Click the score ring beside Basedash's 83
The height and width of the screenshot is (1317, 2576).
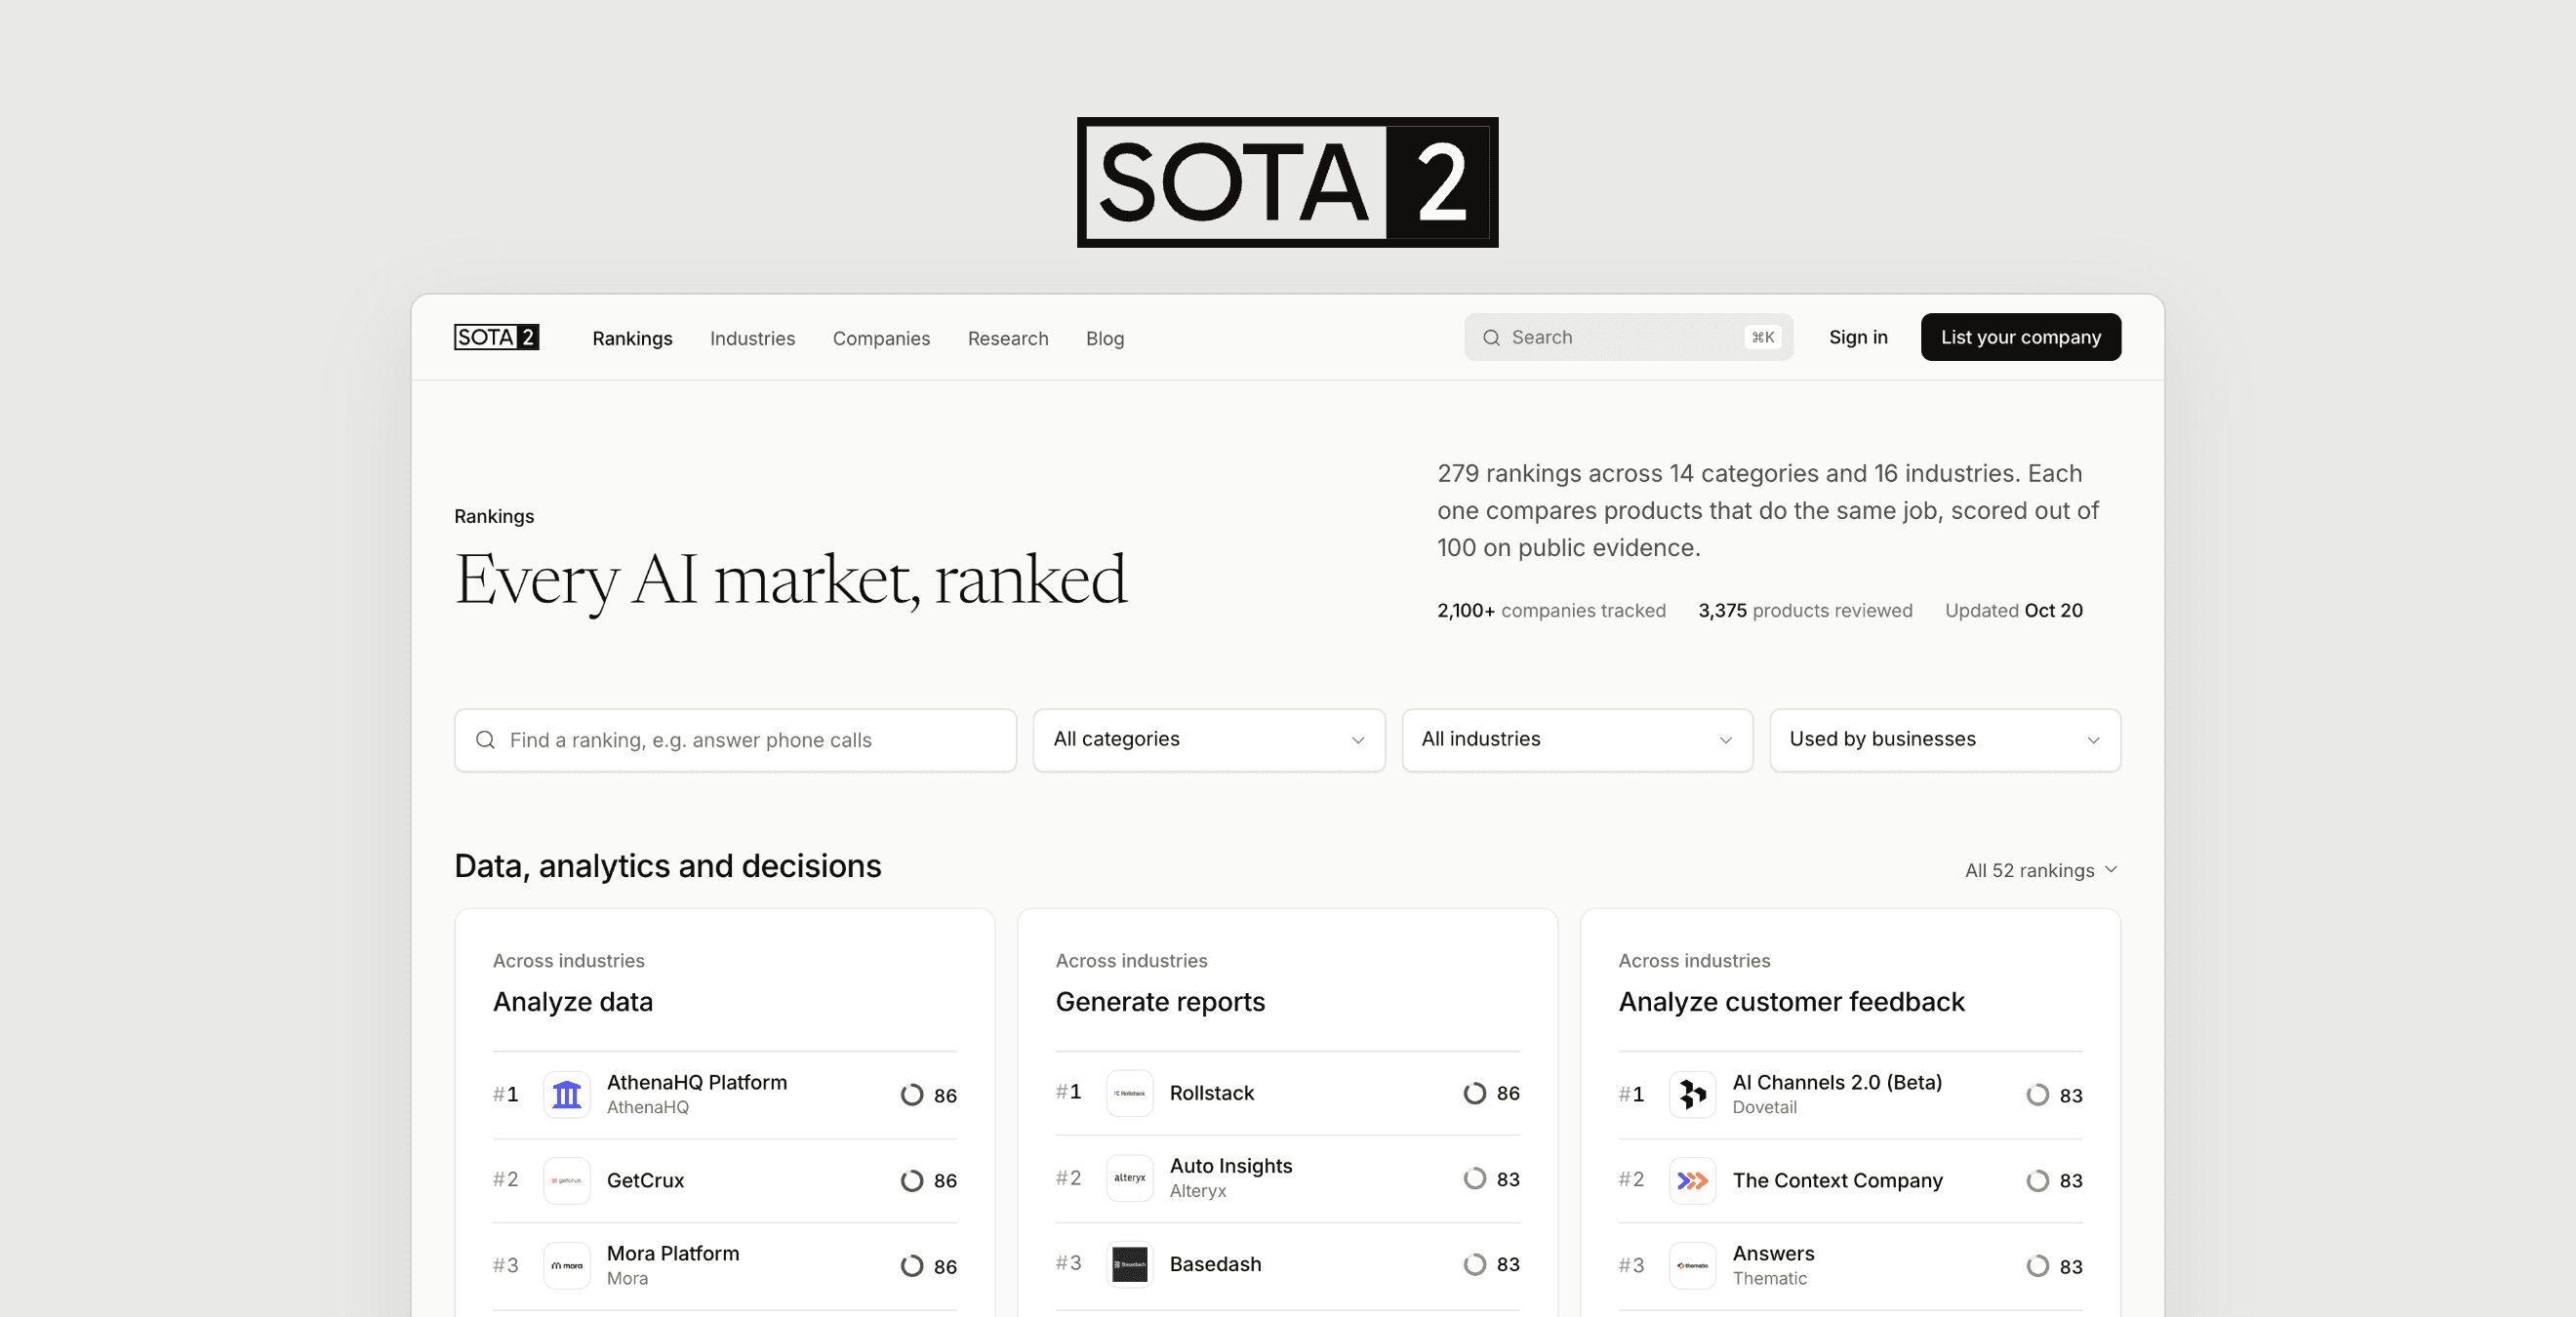[x=1475, y=1264]
